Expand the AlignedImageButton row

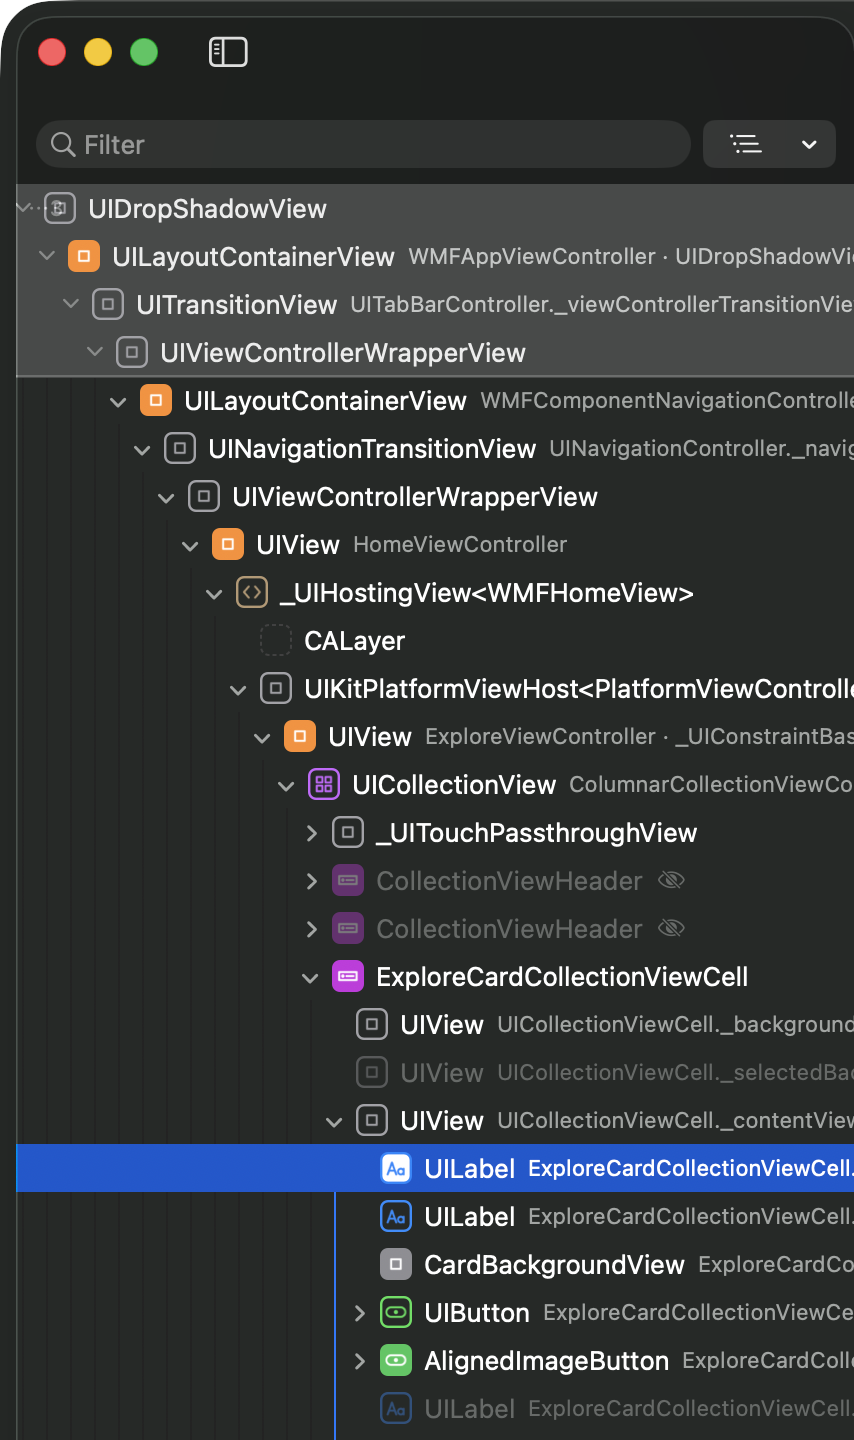coord(359,1360)
